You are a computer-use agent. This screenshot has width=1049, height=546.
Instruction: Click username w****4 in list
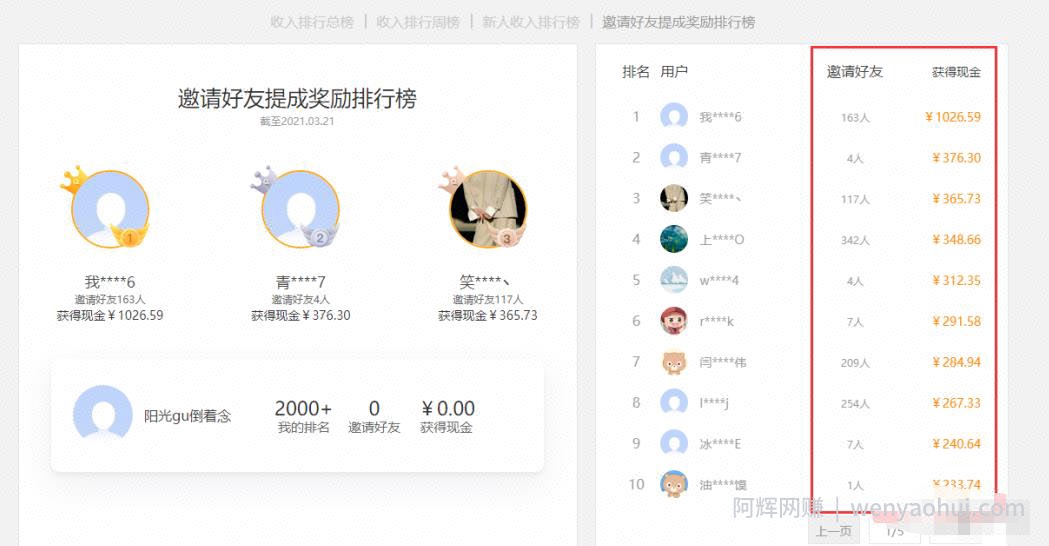coord(719,280)
